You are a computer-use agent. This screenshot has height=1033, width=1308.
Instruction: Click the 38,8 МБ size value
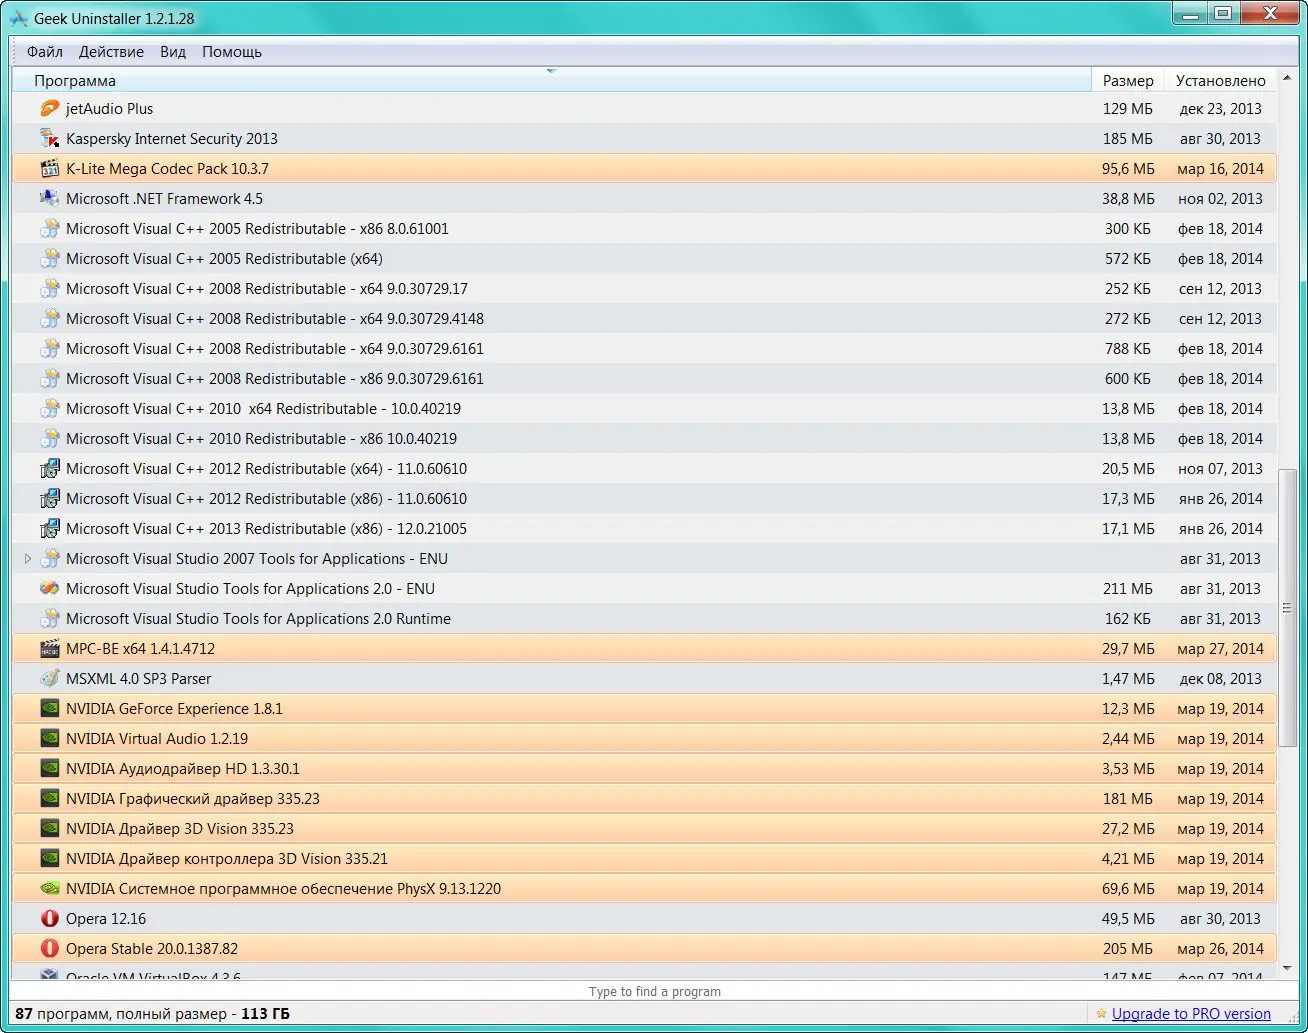pos(1128,198)
